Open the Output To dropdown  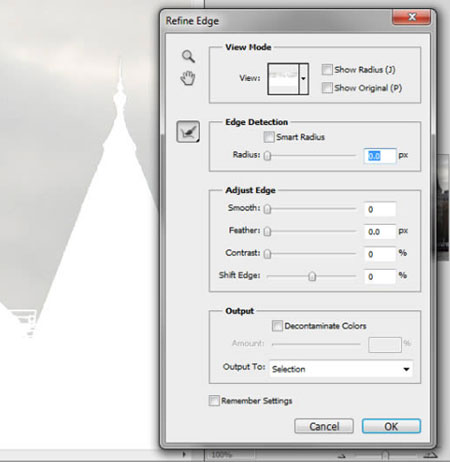[341, 369]
